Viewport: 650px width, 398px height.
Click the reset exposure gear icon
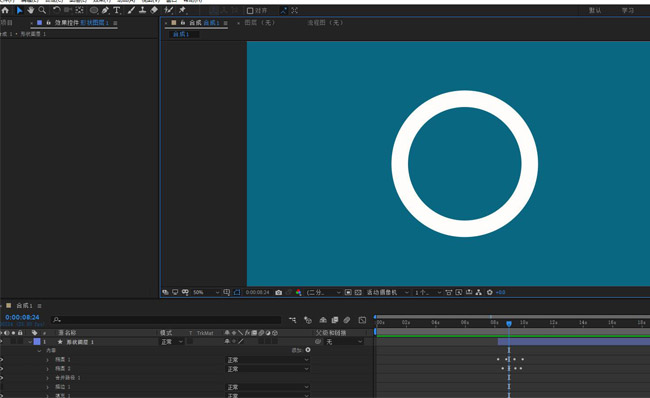tap(490, 292)
